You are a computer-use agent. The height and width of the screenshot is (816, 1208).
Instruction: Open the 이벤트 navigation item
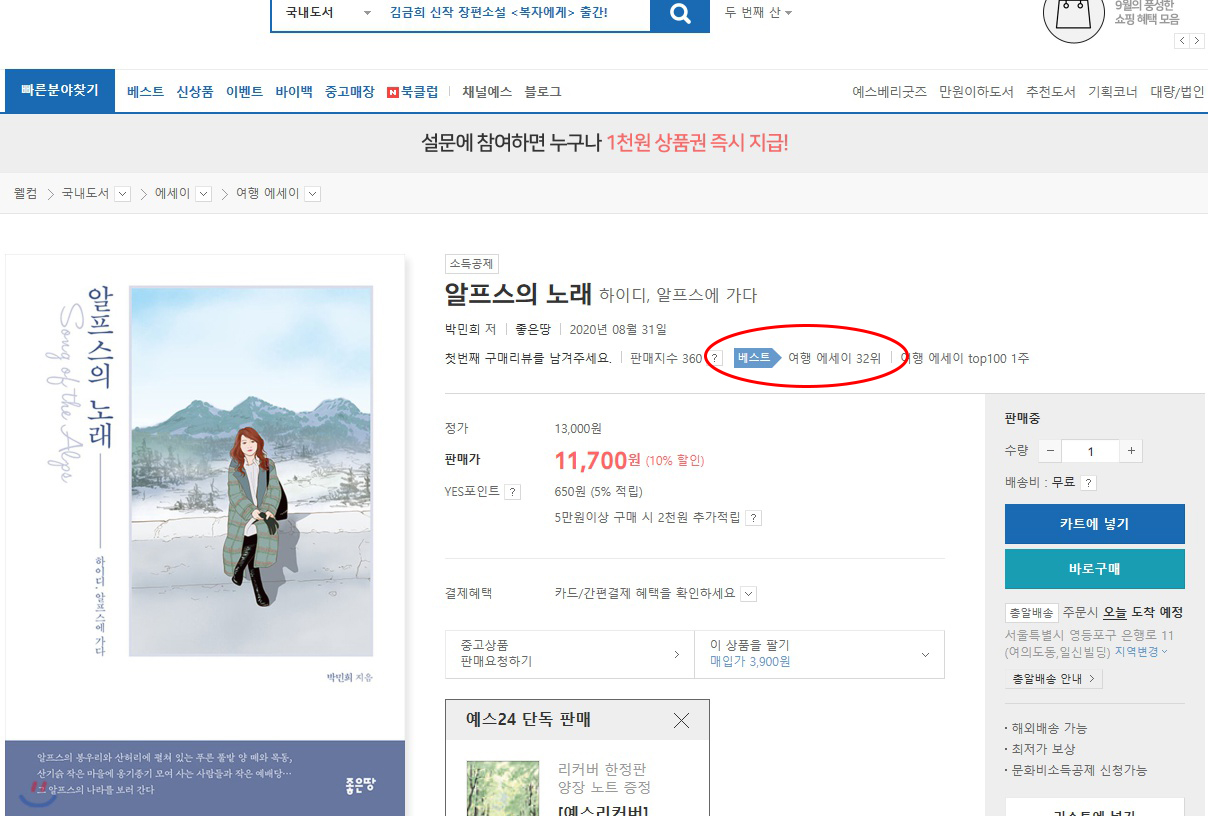(244, 92)
